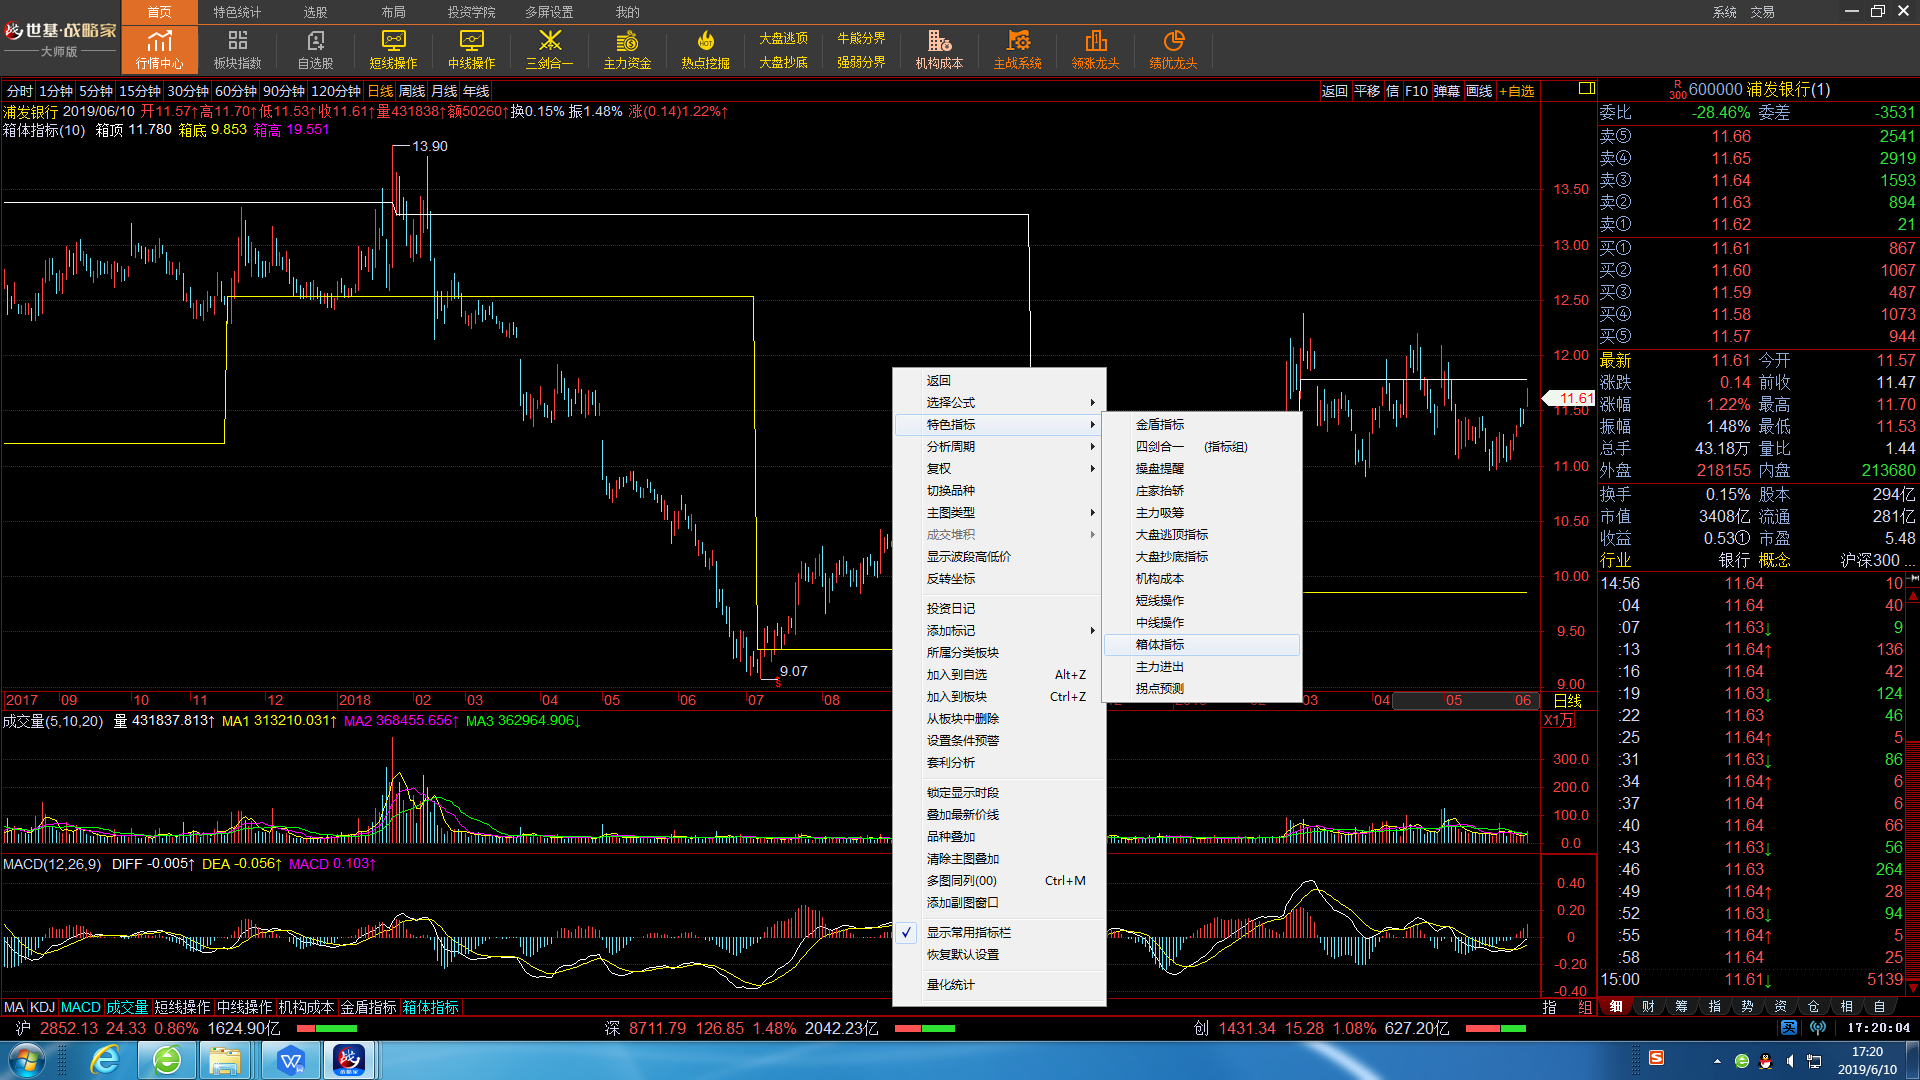Open the 板块指数 sector index icon
The width and height of the screenshot is (1920, 1080).
[237, 48]
